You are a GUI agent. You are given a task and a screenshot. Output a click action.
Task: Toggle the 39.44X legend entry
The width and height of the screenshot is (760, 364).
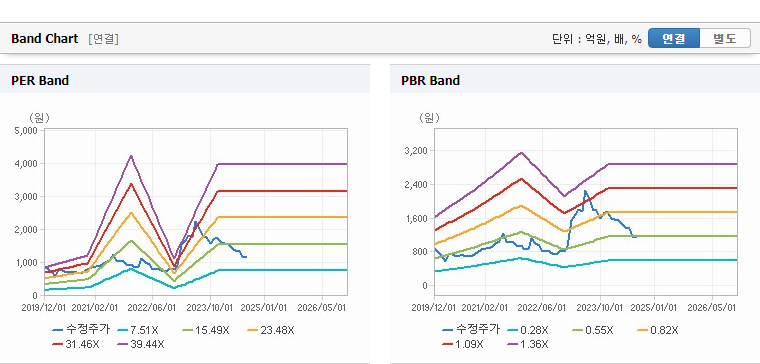coord(141,344)
